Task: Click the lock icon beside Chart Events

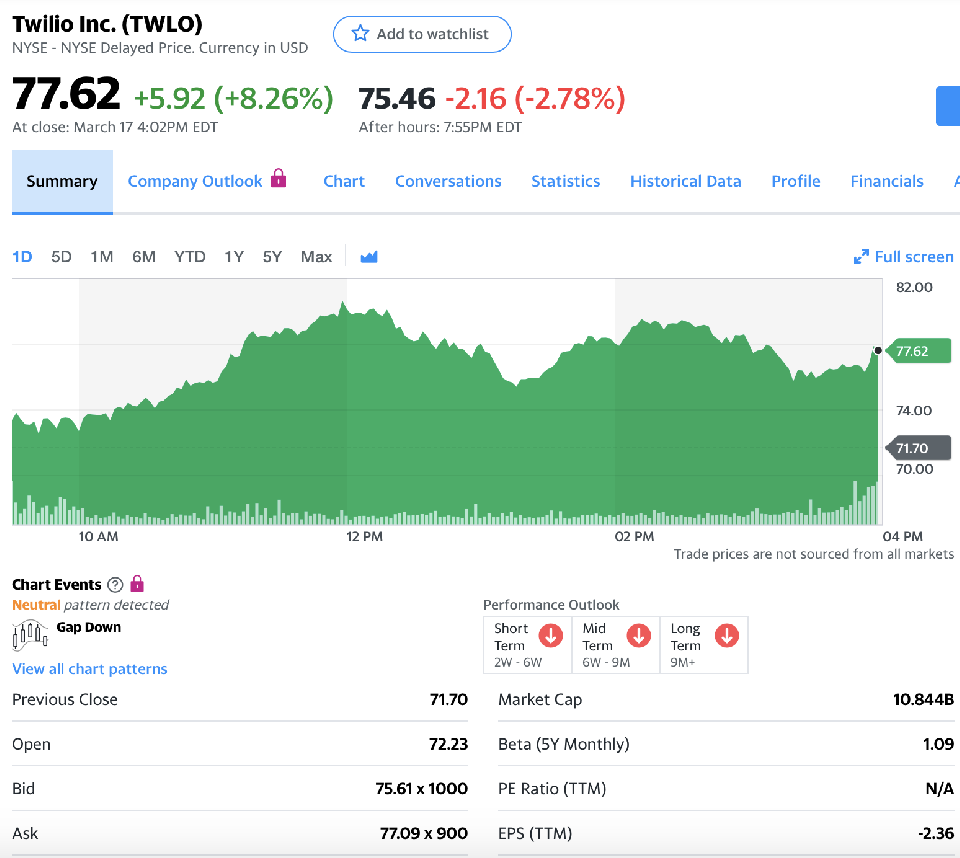Action: [137, 584]
